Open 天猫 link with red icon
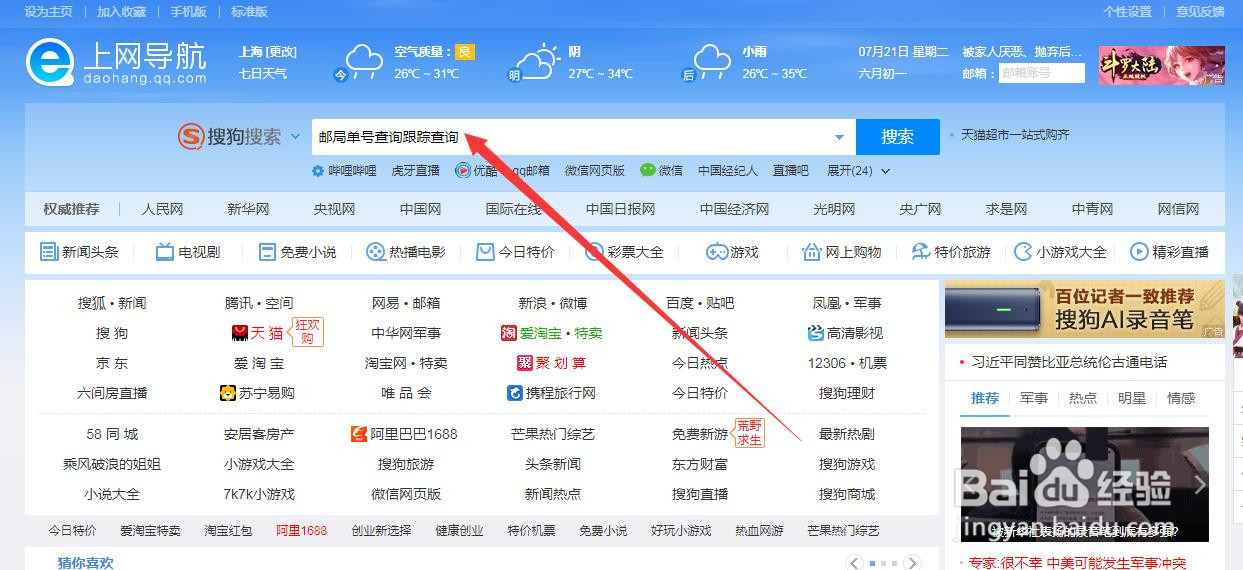The image size is (1243, 570). [257, 333]
